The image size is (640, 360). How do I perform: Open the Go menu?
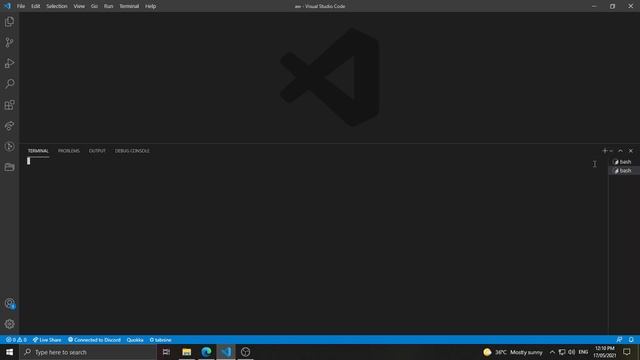coord(94,6)
